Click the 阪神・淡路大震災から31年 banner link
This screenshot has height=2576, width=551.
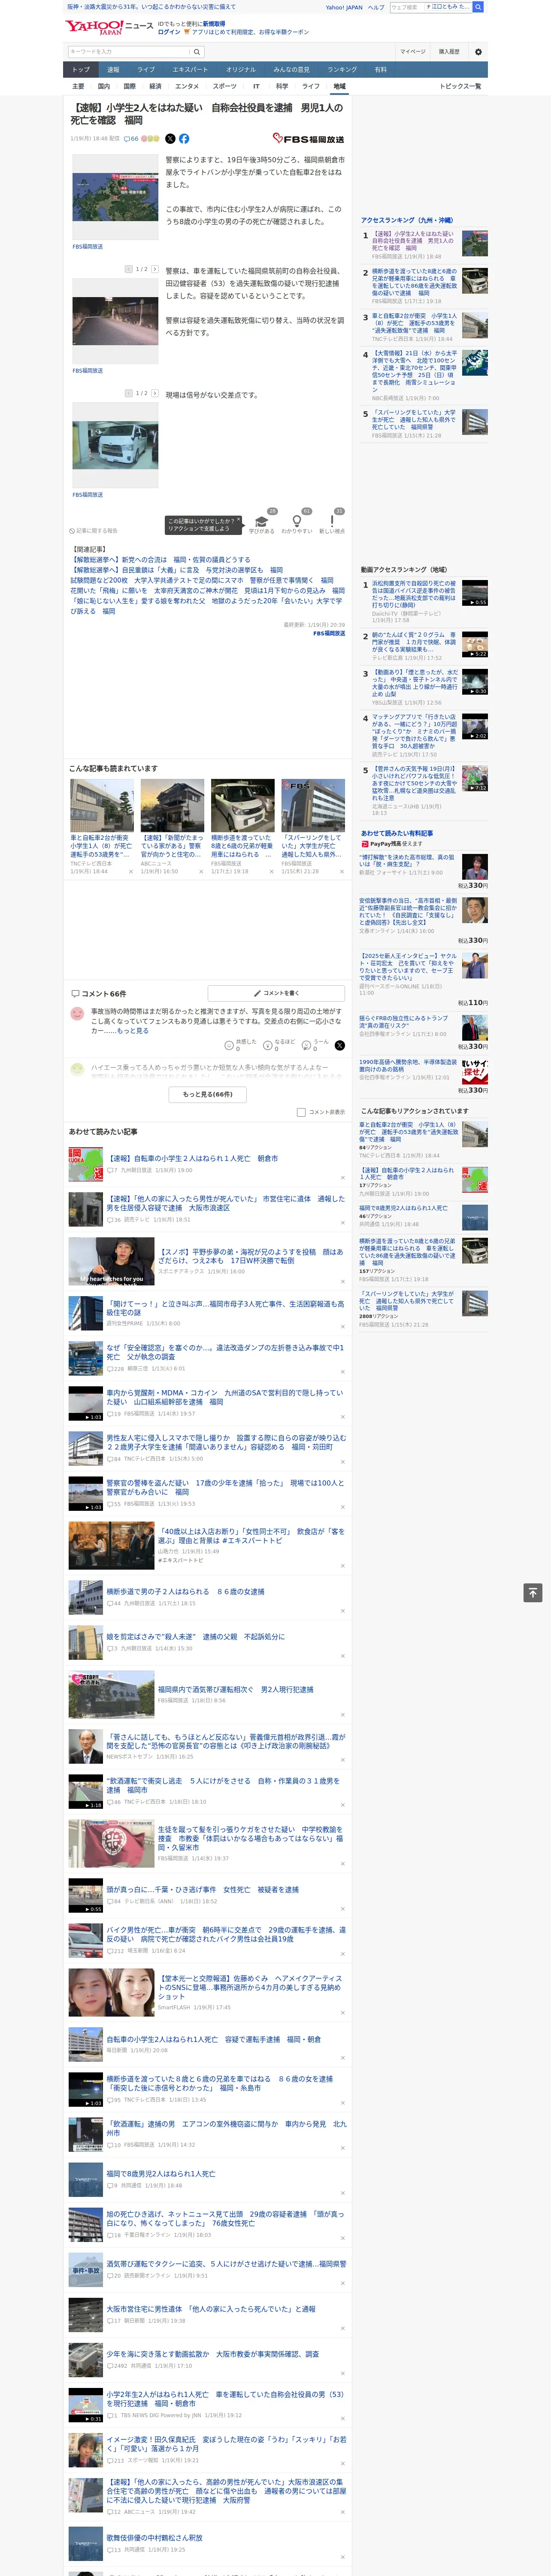151,7
